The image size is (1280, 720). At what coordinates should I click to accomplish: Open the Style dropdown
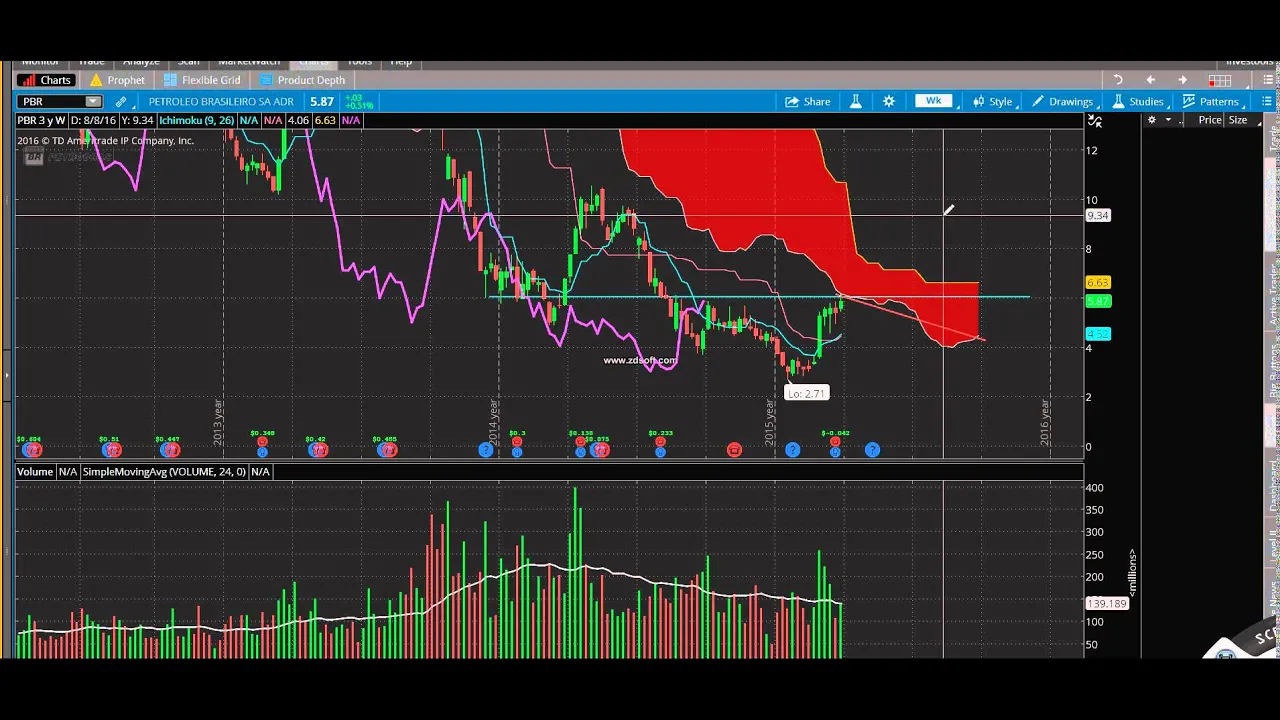993,102
